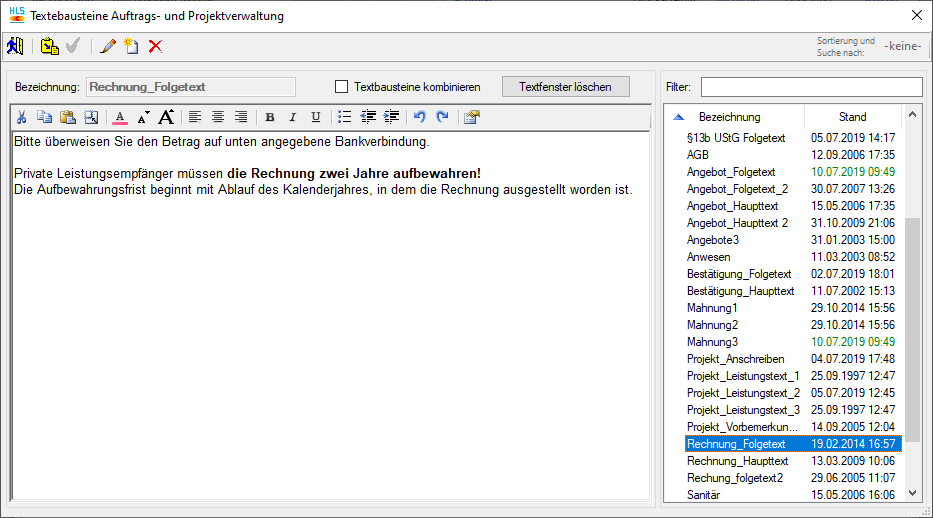Undo the last edit

[x=420, y=117]
